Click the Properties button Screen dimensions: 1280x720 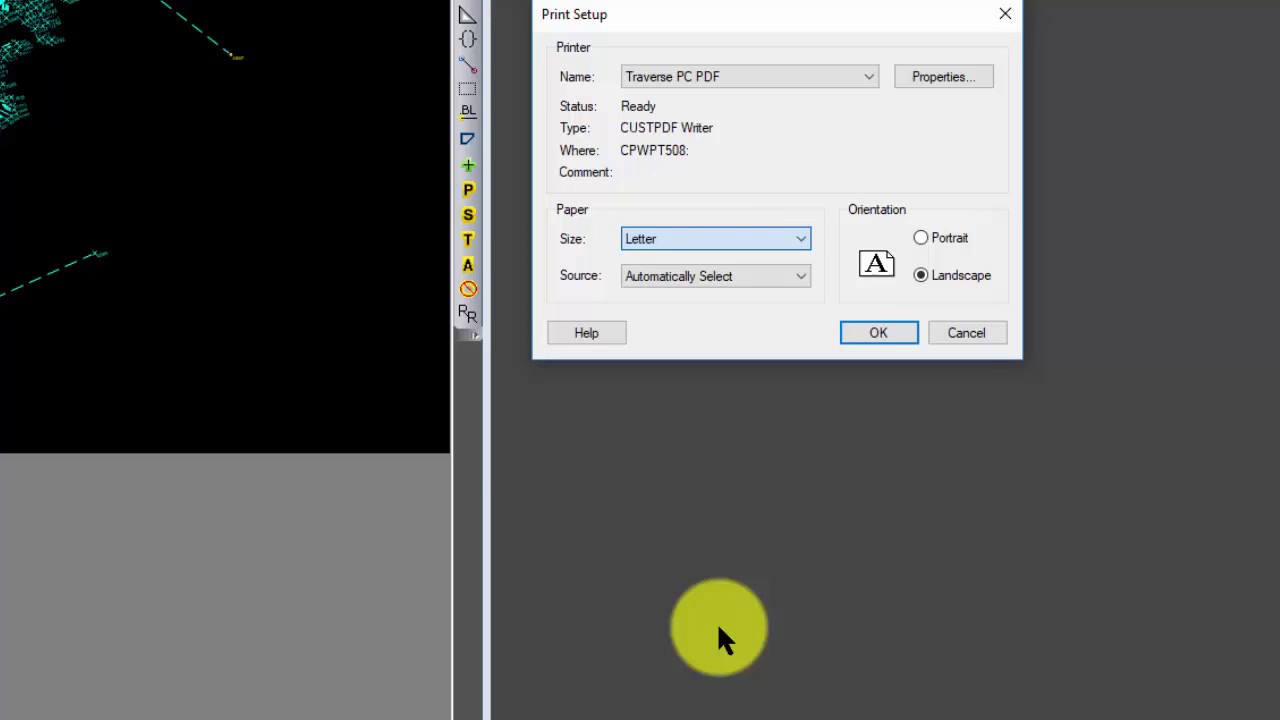[943, 76]
